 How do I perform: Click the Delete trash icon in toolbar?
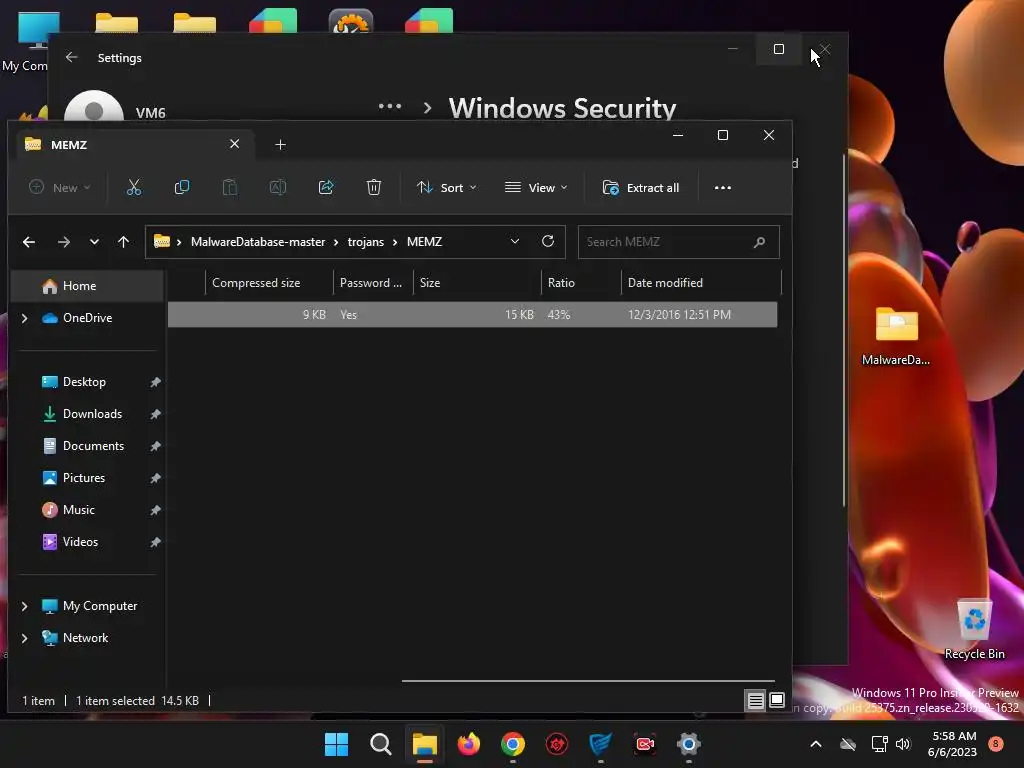(x=374, y=187)
